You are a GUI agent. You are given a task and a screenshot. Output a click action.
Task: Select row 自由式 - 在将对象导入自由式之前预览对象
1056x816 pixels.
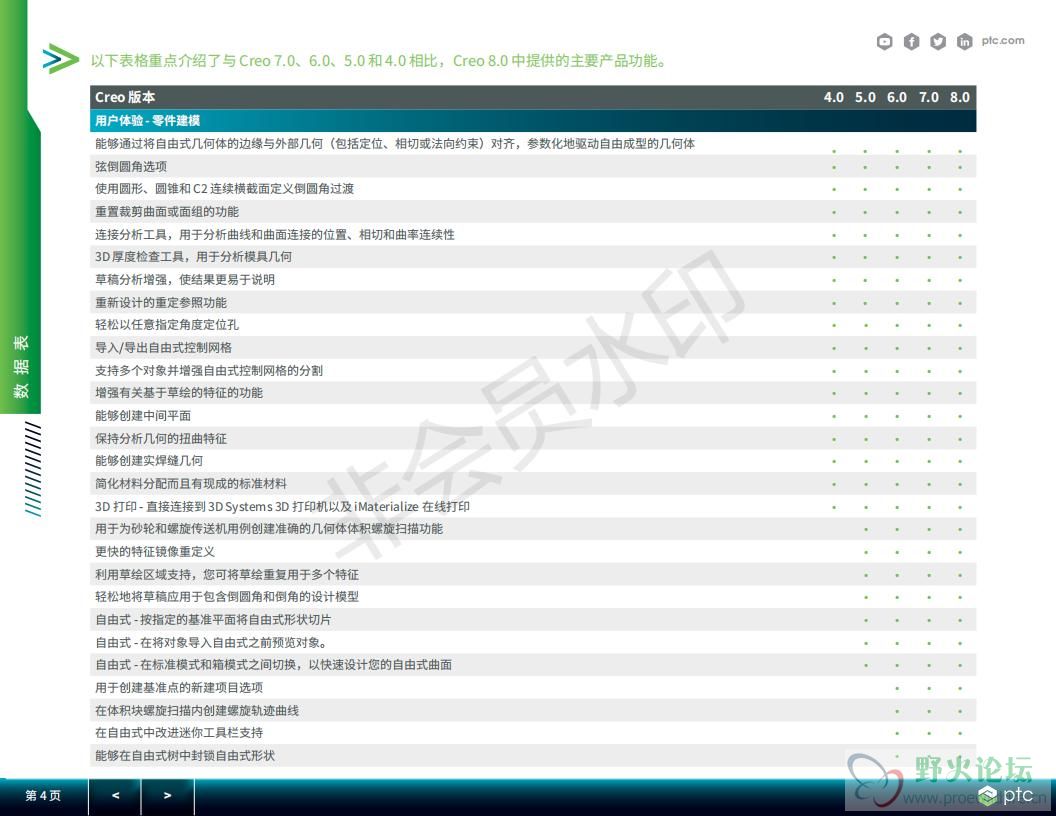(533, 642)
